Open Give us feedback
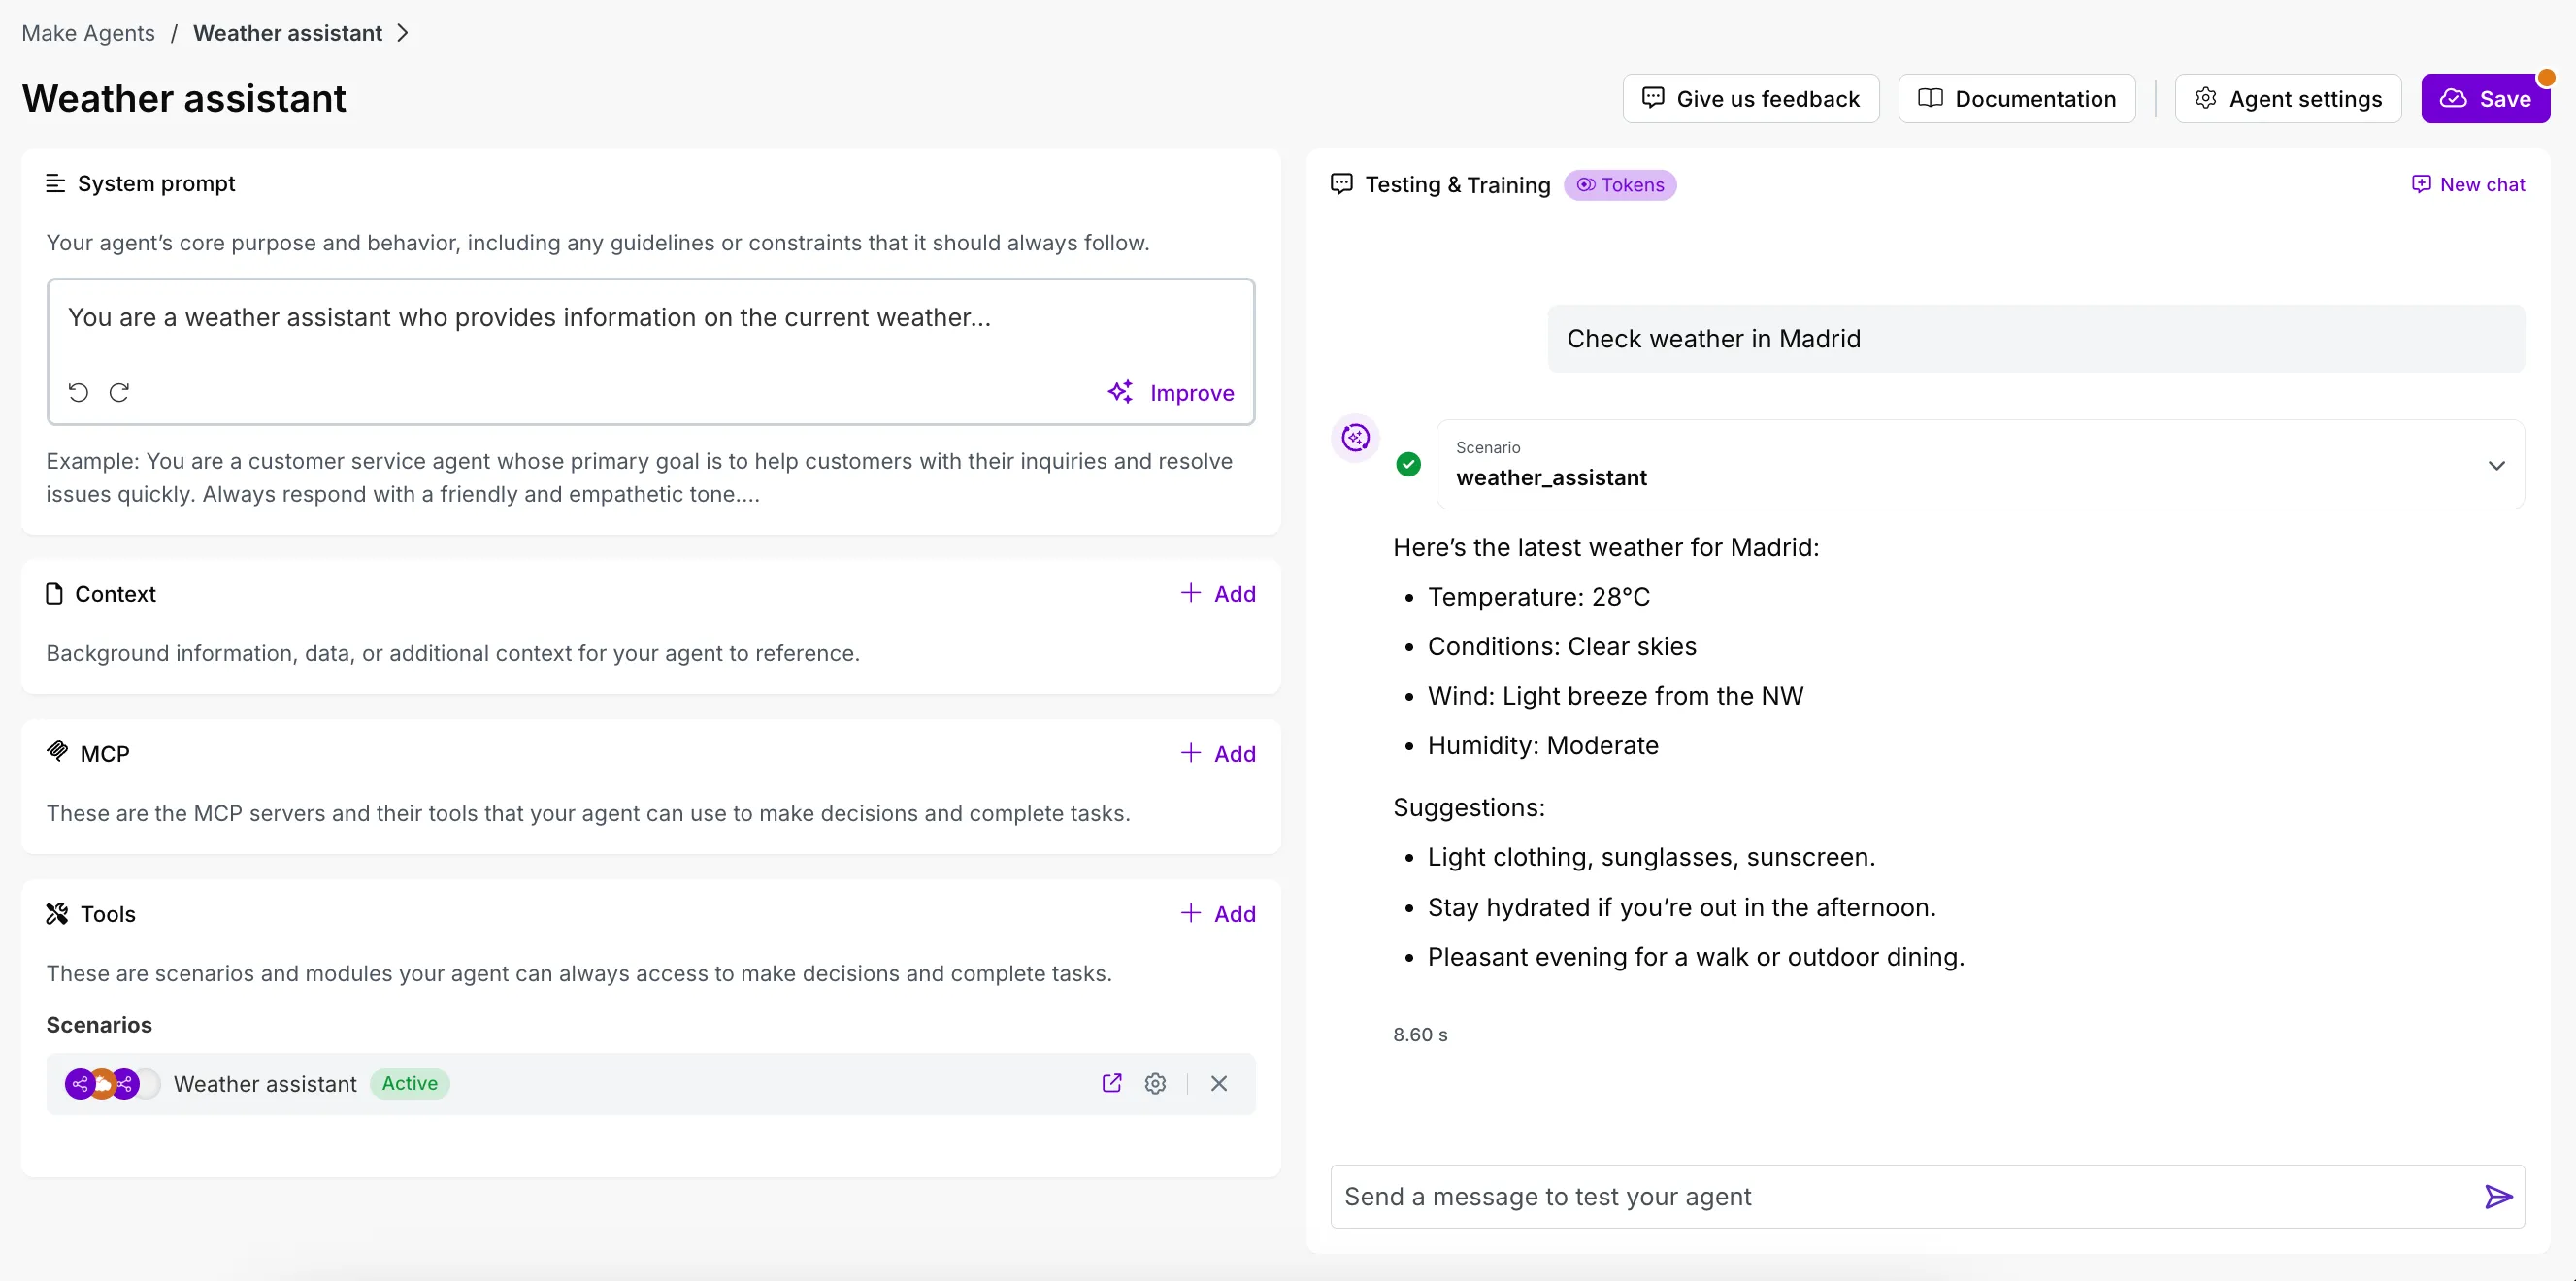This screenshot has height=1281, width=2576. coord(1751,98)
